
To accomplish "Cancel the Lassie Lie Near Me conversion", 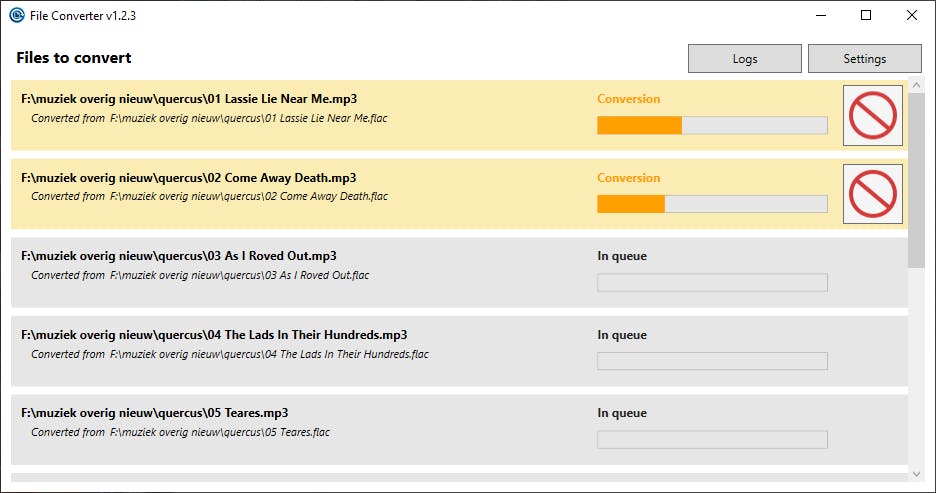I will tap(872, 115).
